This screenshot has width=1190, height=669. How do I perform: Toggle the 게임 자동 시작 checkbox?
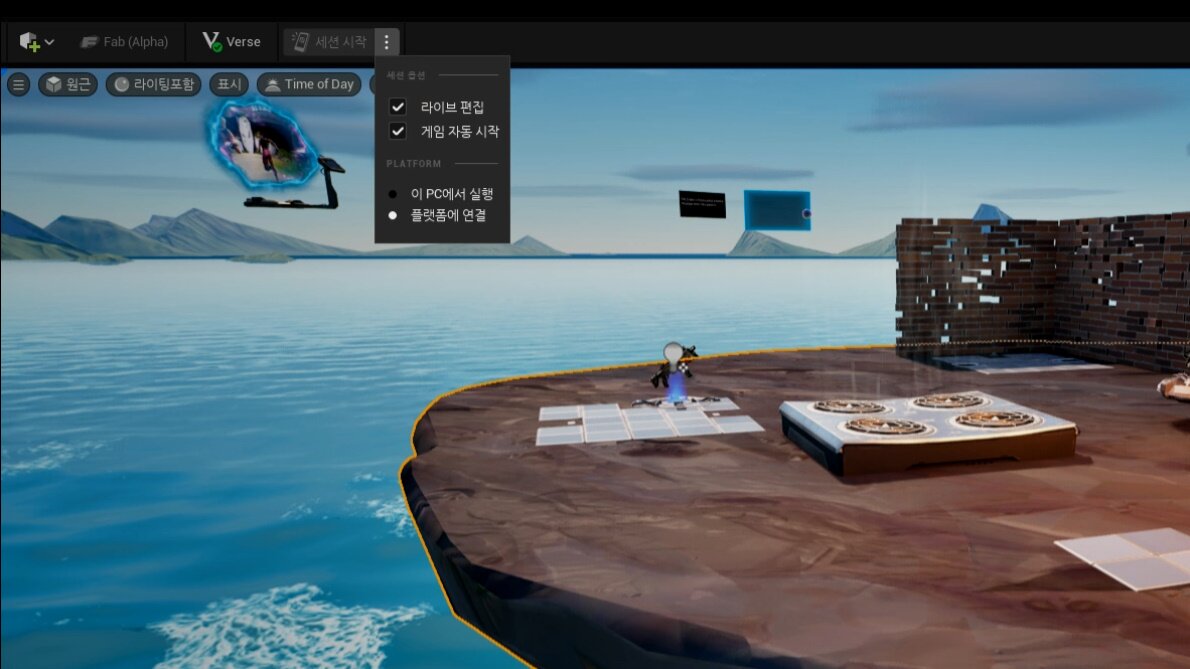coord(398,131)
